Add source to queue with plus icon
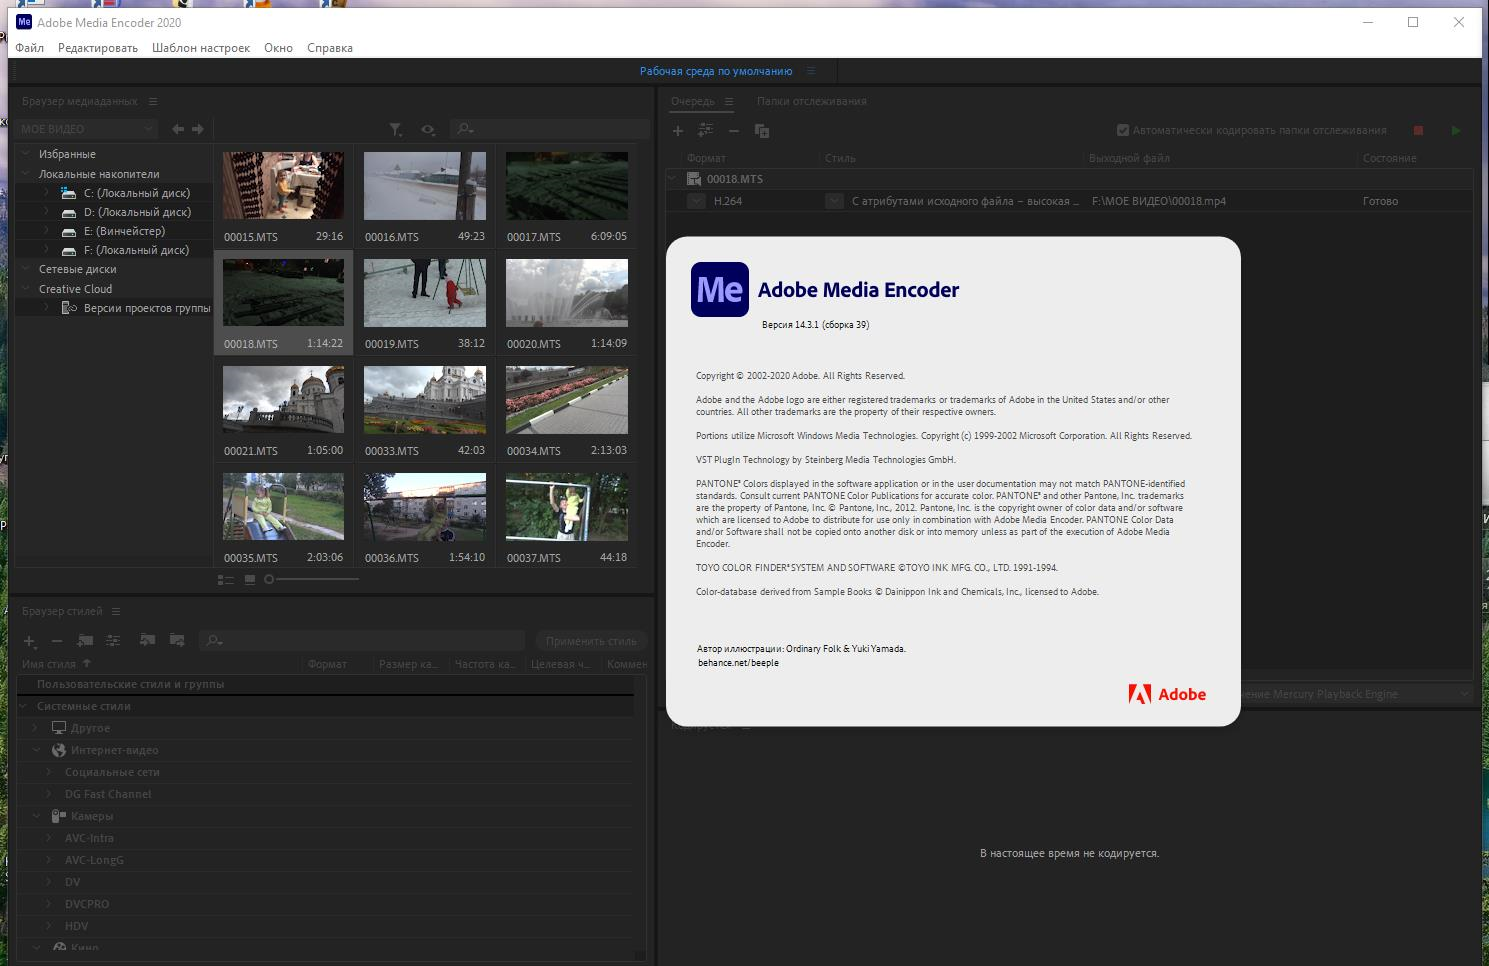Image resolution: width=1489 pixels, height=966 pixels. tap(678, 130)
